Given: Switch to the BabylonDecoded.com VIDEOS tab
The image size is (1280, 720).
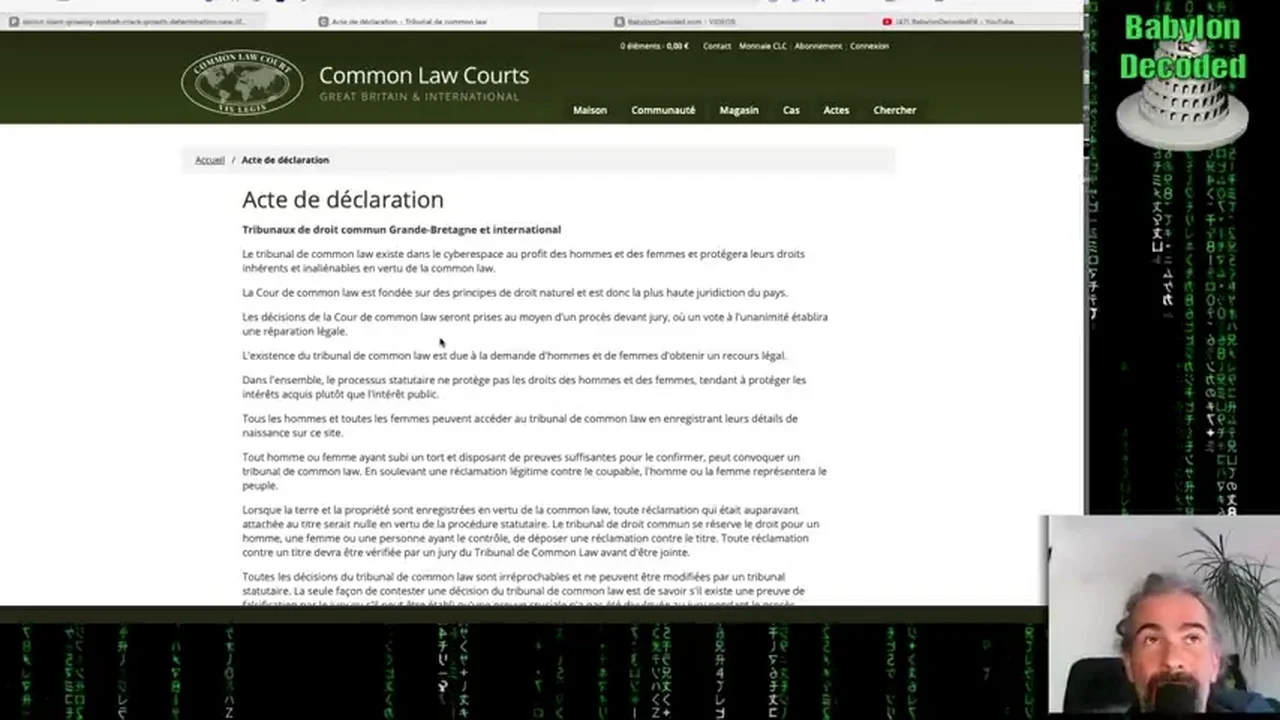Looking at the screenshot, I should [675, 21].
